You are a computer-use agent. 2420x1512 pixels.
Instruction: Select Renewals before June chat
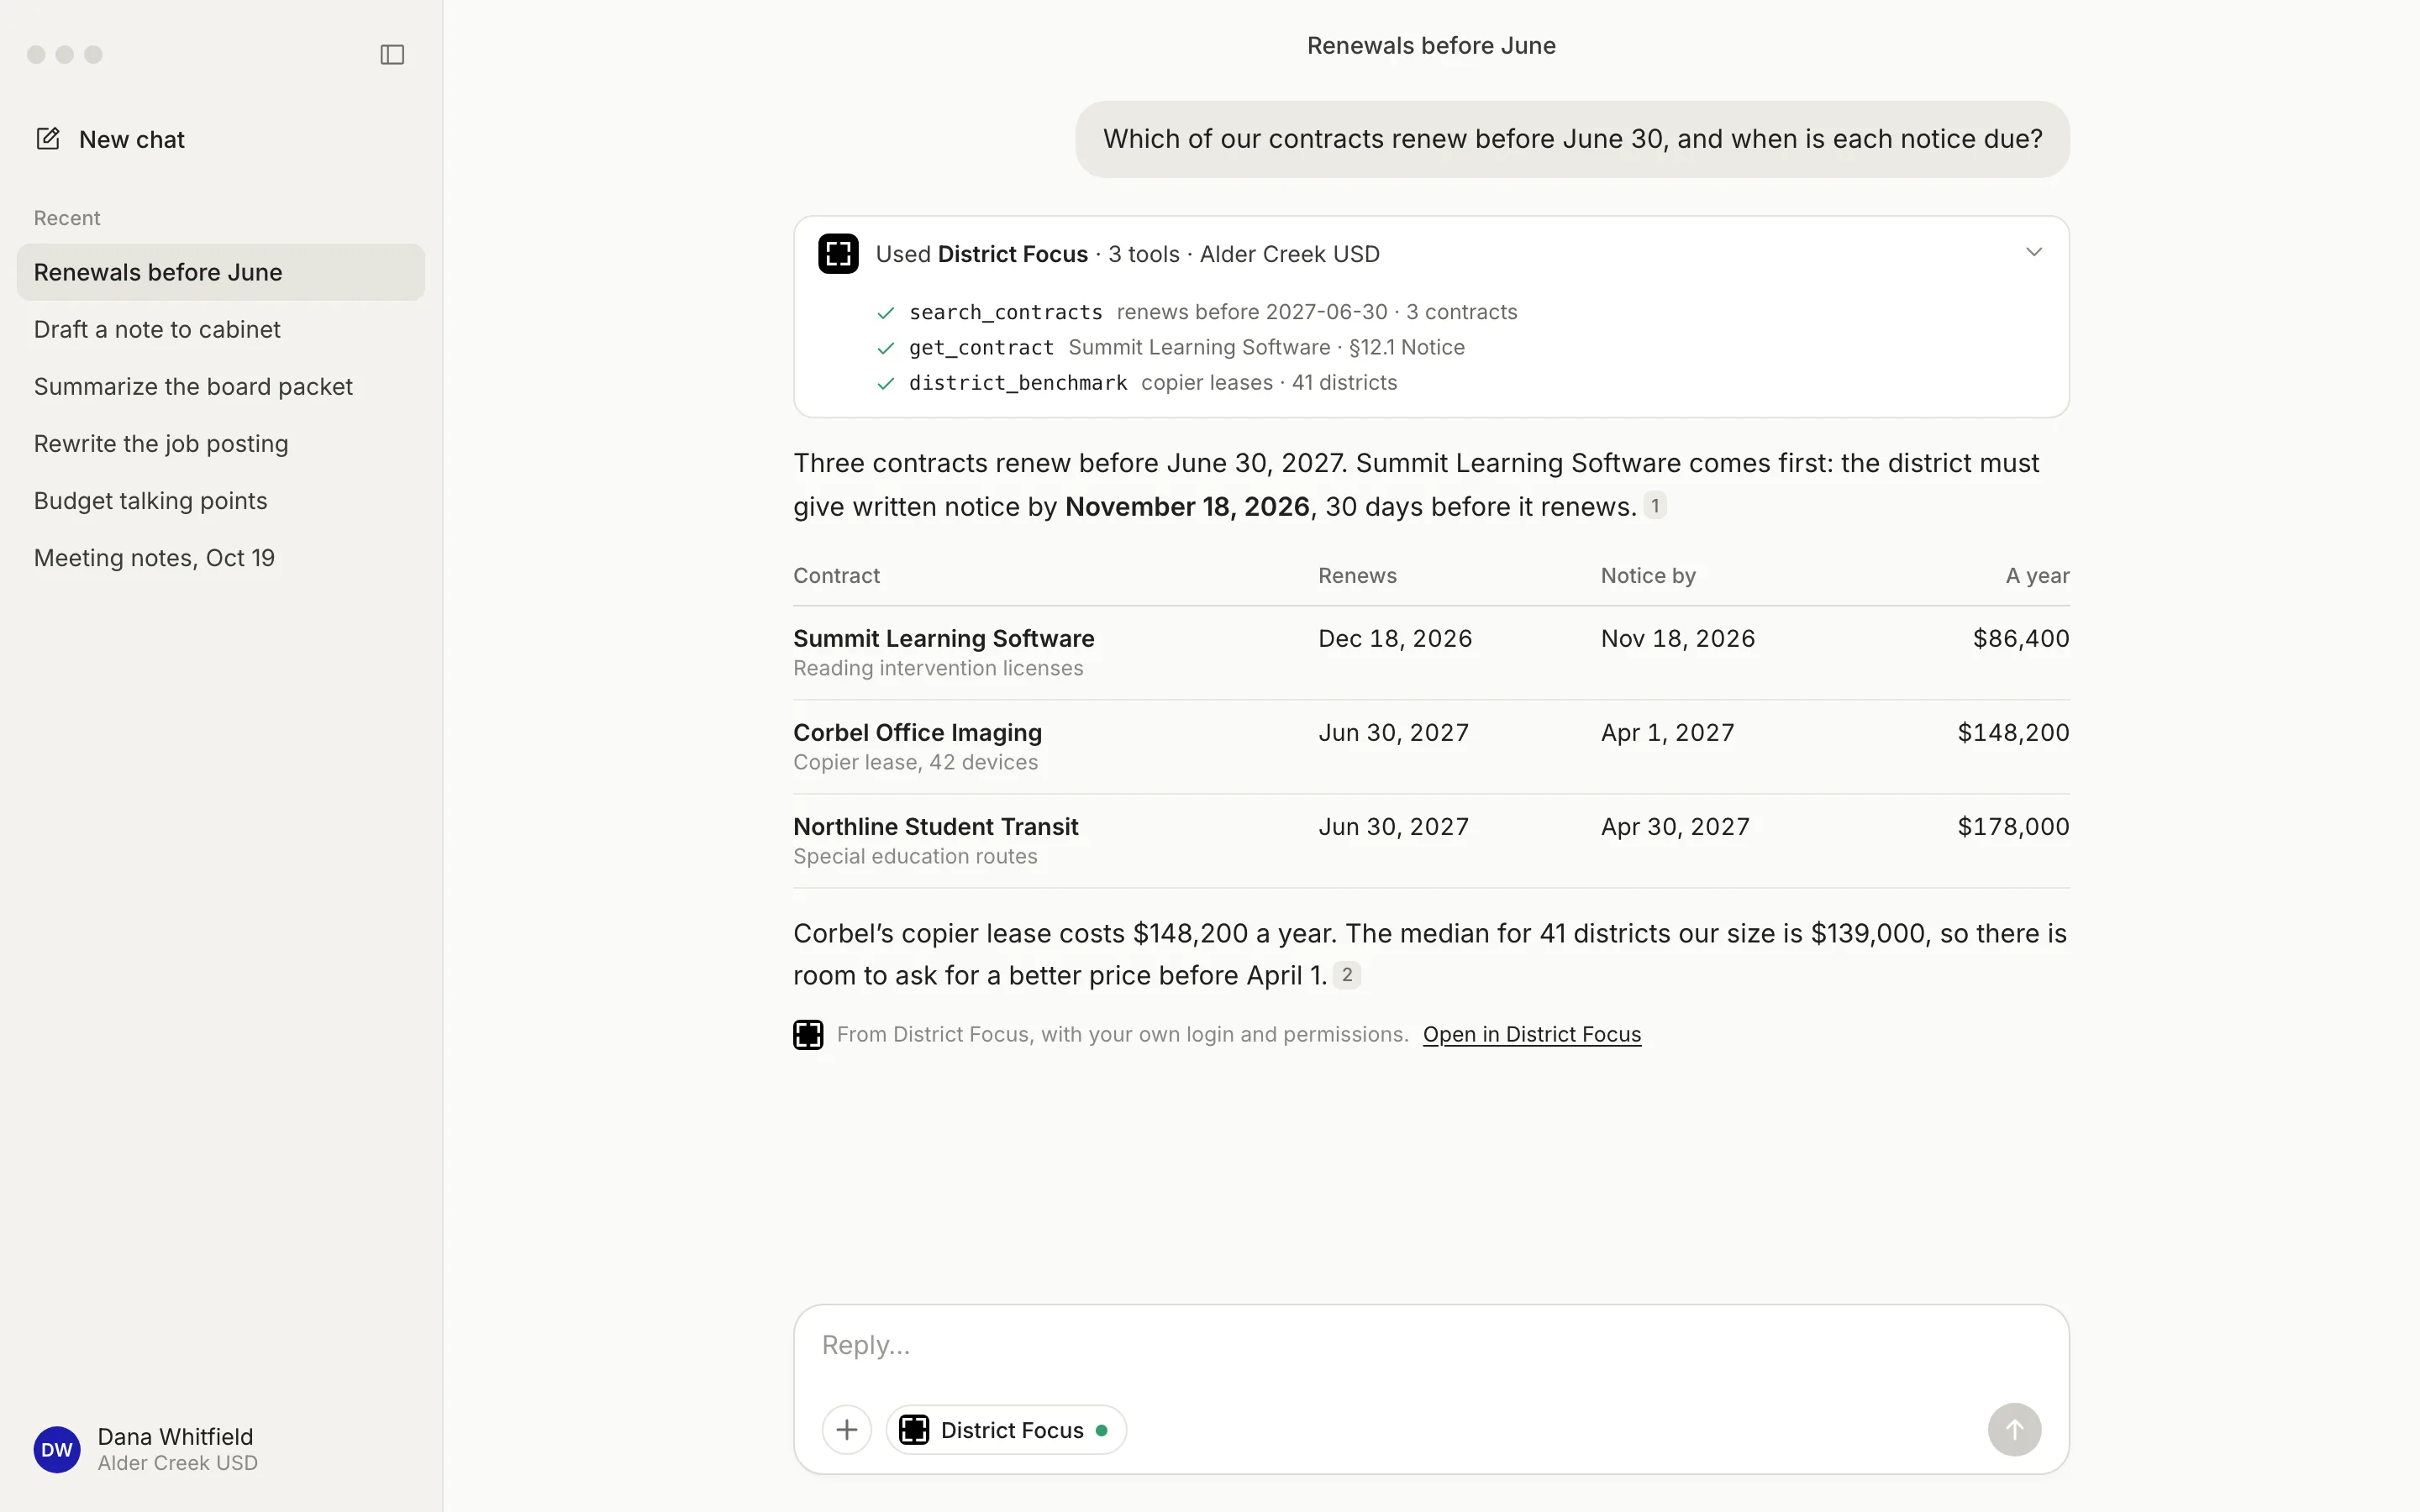221,272
